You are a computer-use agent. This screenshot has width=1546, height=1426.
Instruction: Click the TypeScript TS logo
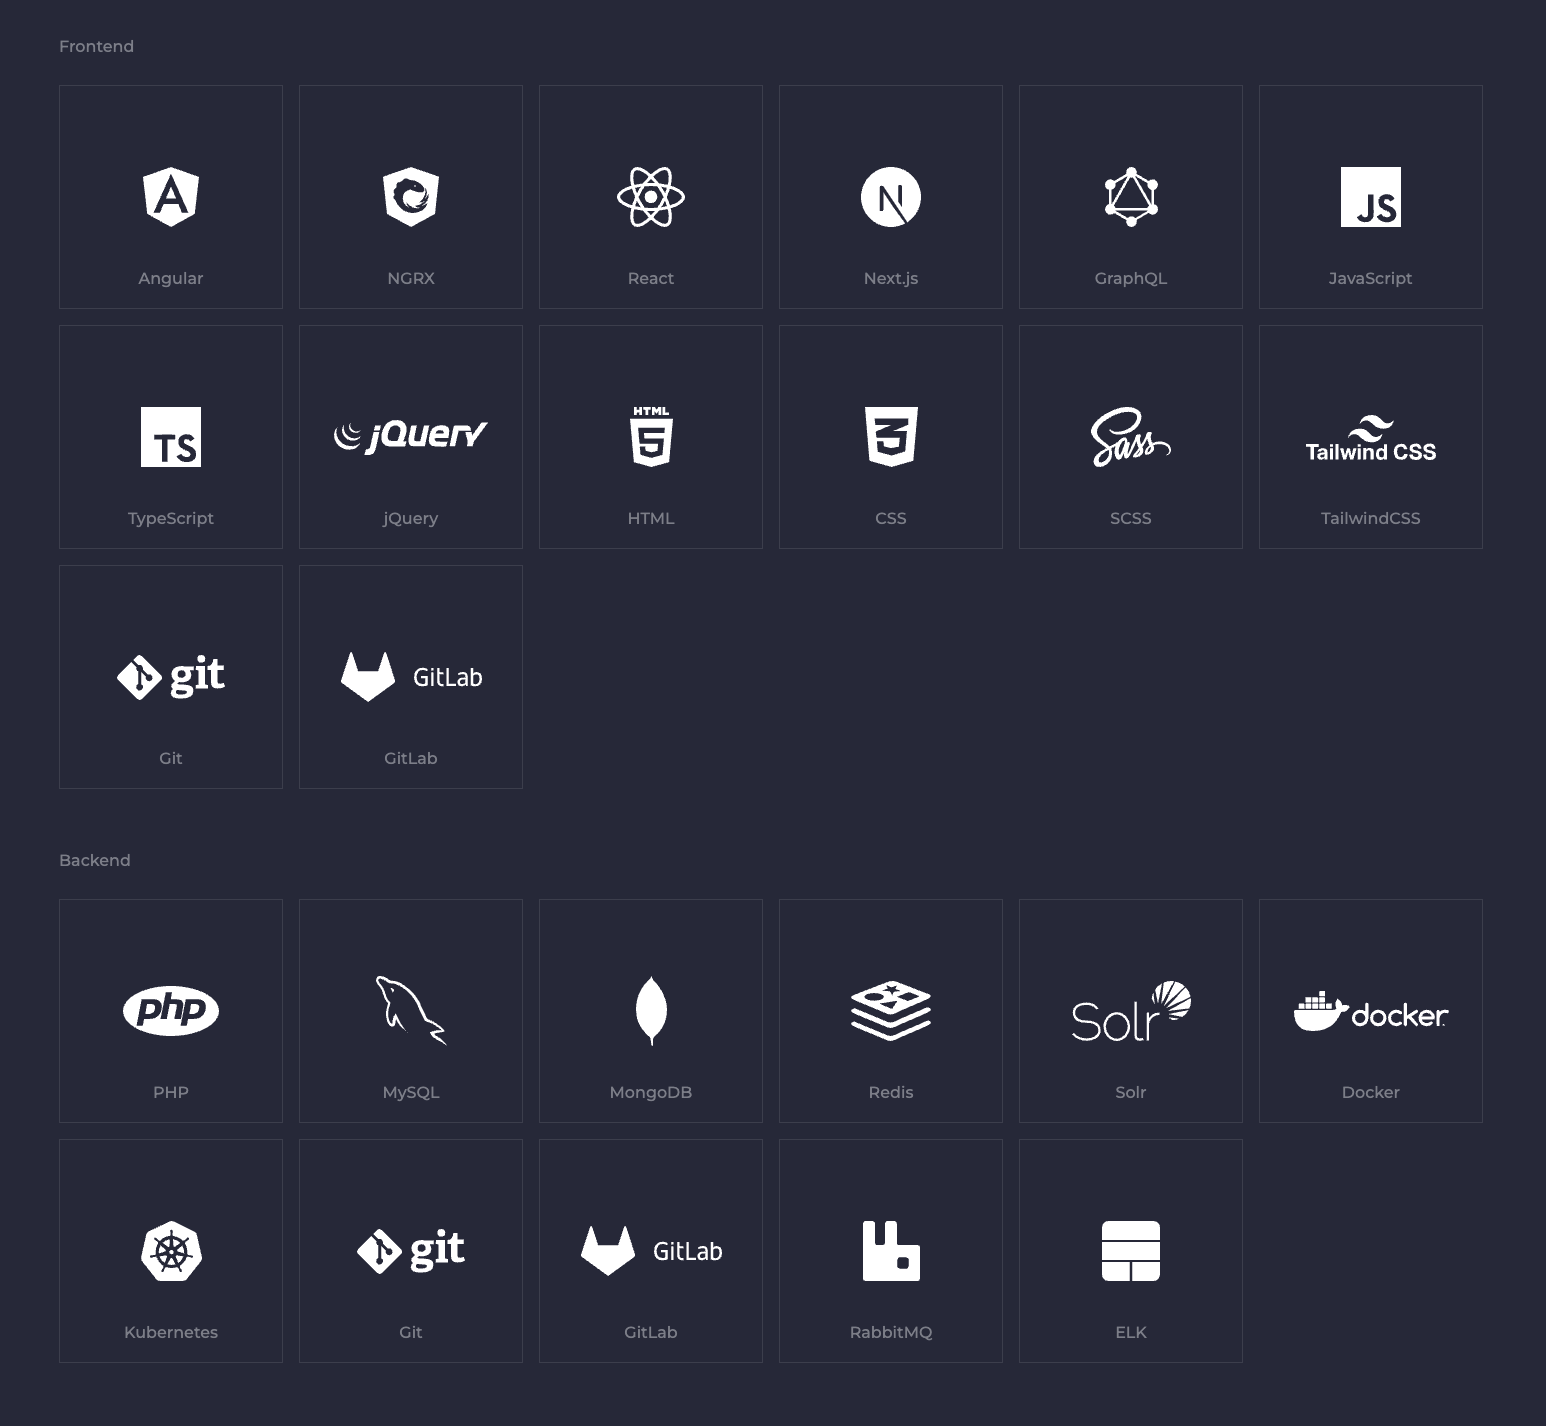171,437
